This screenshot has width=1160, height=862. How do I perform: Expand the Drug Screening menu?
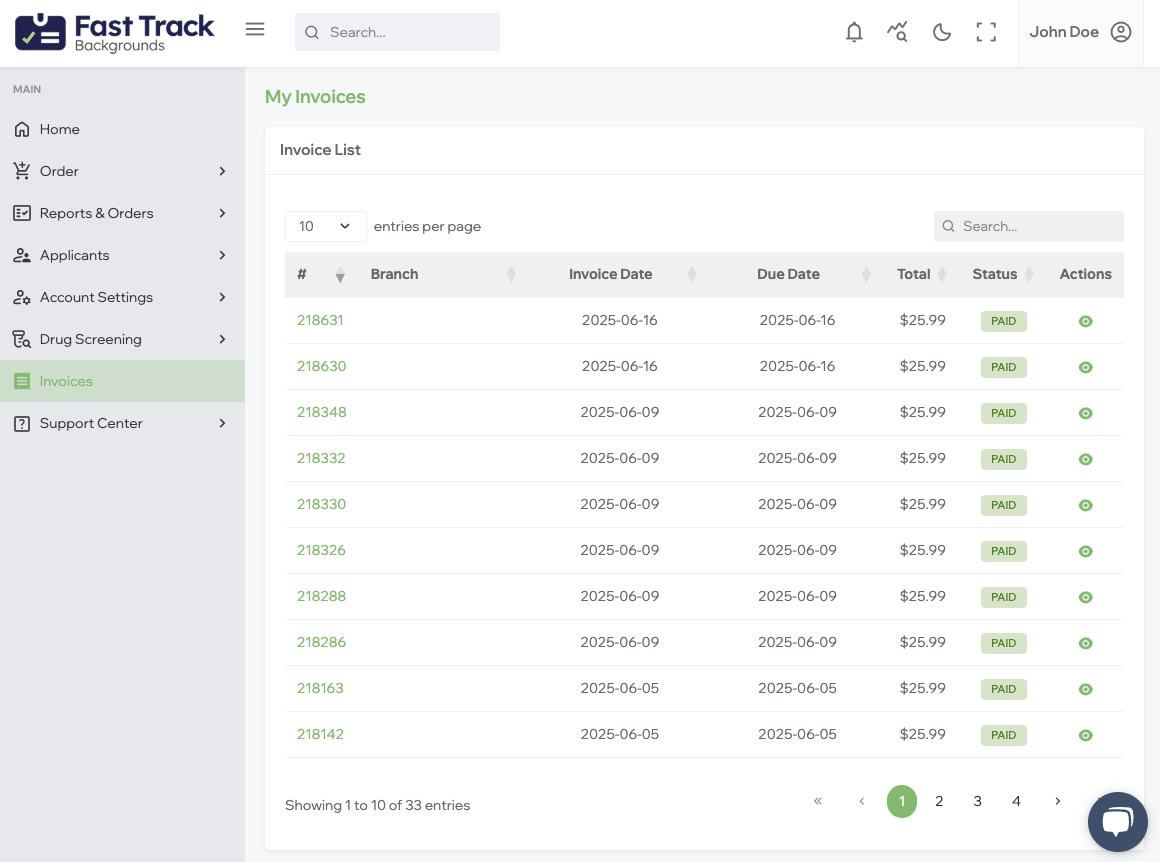122,339
